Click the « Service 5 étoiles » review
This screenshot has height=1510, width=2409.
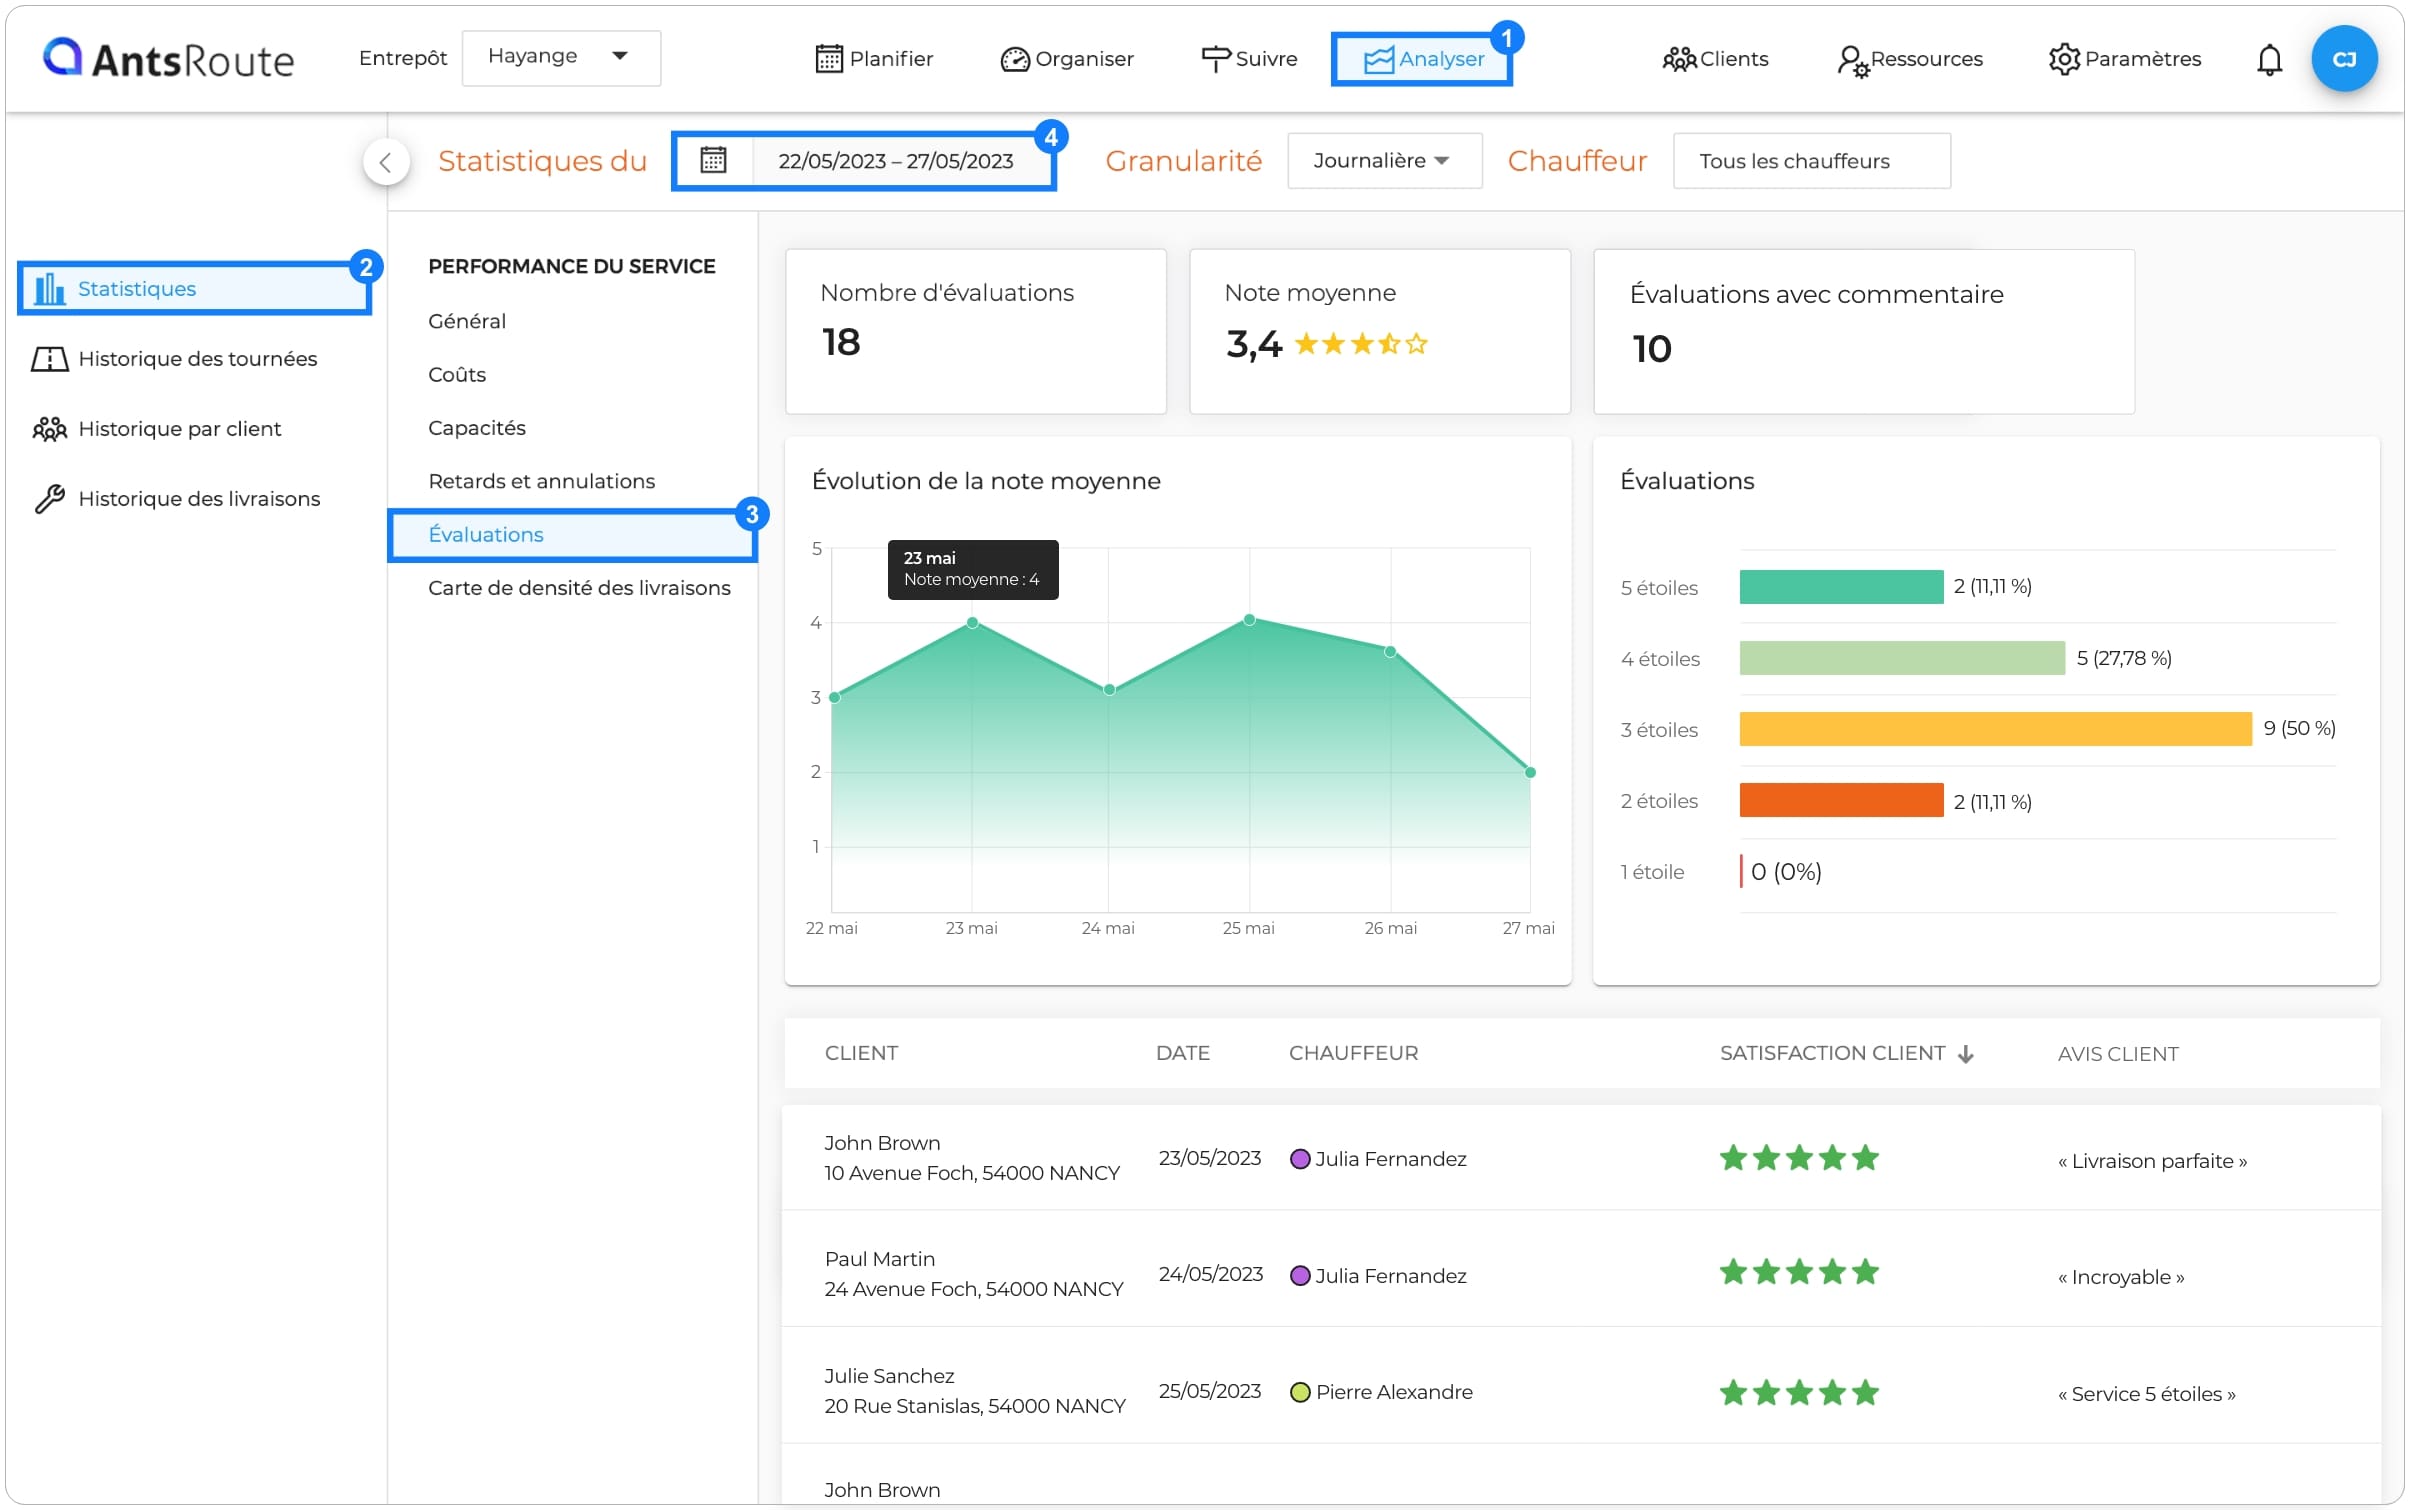click(x=2146, y=1394)
